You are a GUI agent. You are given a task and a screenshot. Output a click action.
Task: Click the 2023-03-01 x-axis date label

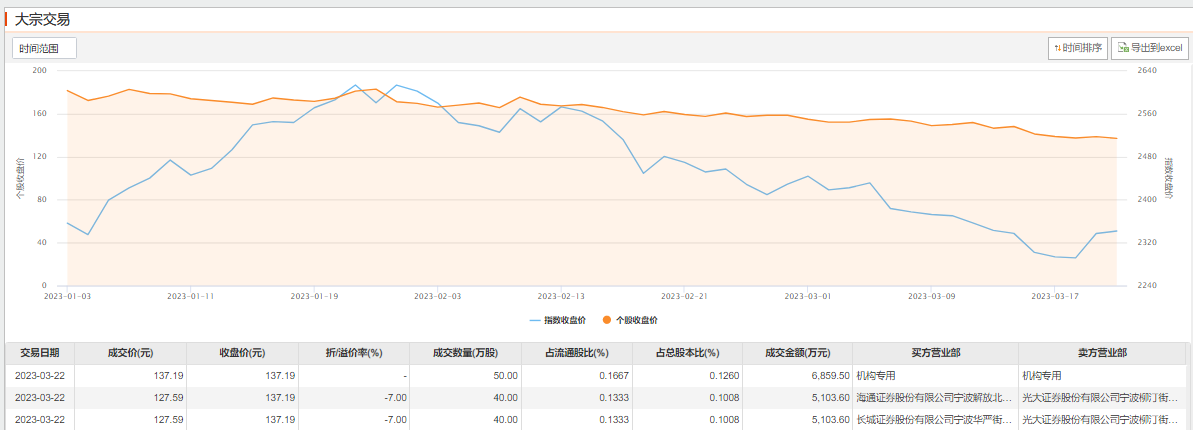pyautogui.click(x=808, y=295)
